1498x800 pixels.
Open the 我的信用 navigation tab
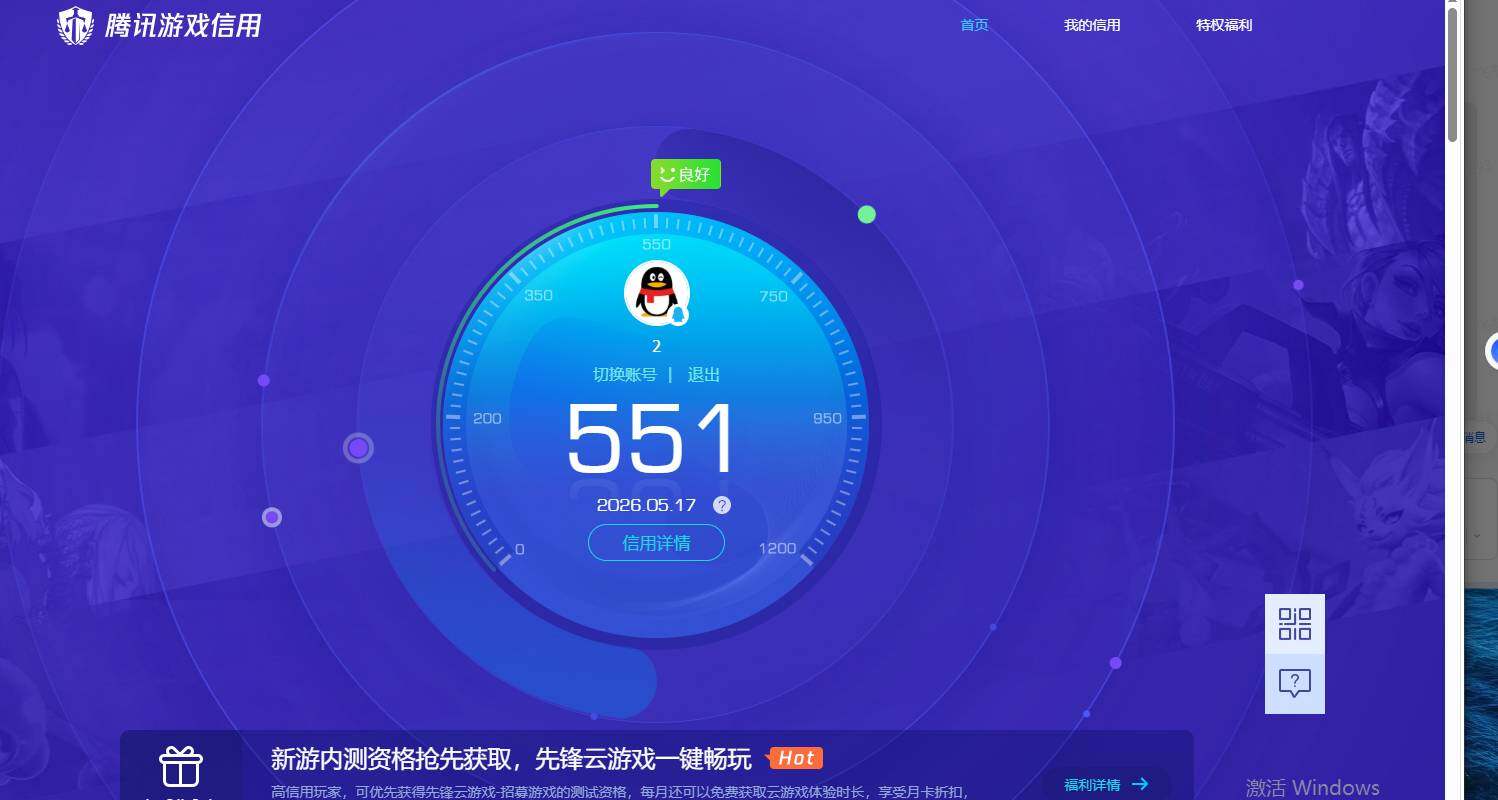click(1092, 25)
